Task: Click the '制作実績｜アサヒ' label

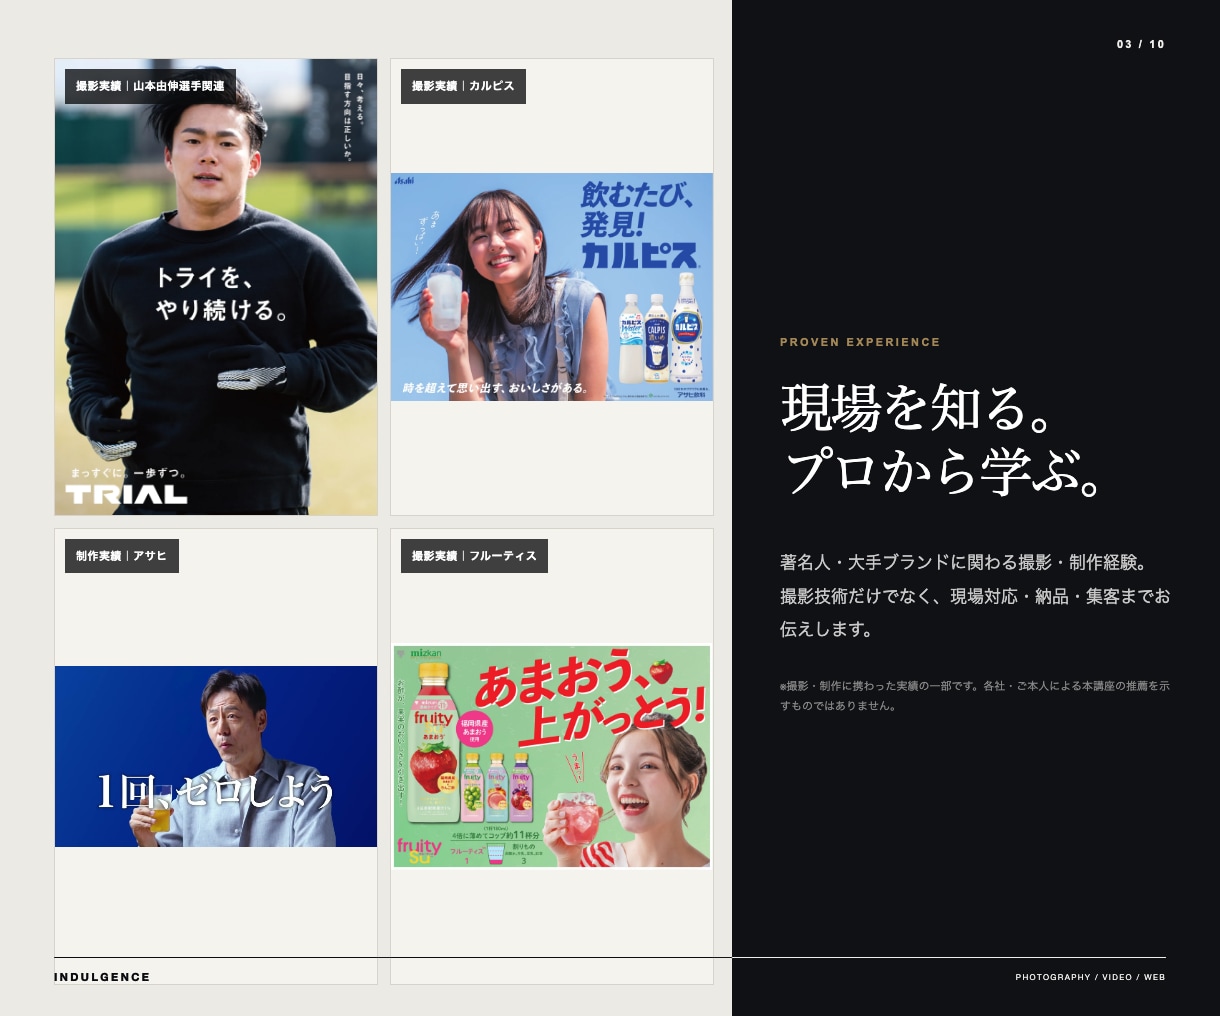Action: coord(122,556)
